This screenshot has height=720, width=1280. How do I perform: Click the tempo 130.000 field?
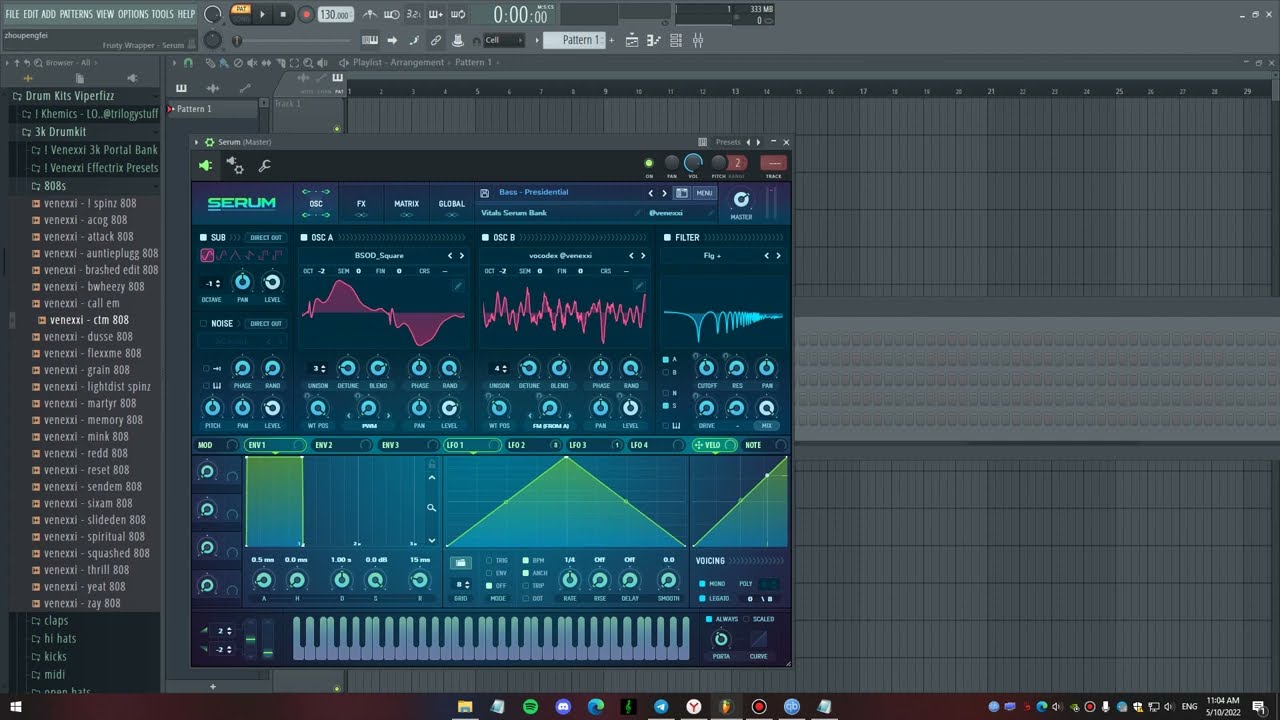335,15
